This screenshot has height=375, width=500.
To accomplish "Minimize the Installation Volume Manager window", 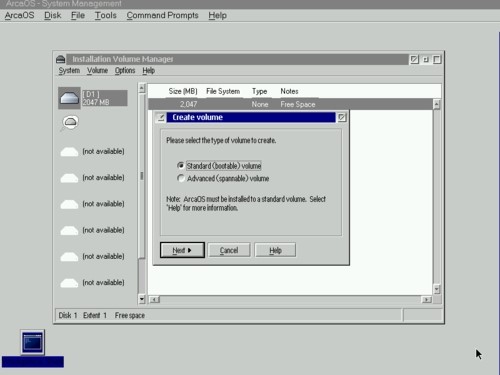I will point(426,59).
